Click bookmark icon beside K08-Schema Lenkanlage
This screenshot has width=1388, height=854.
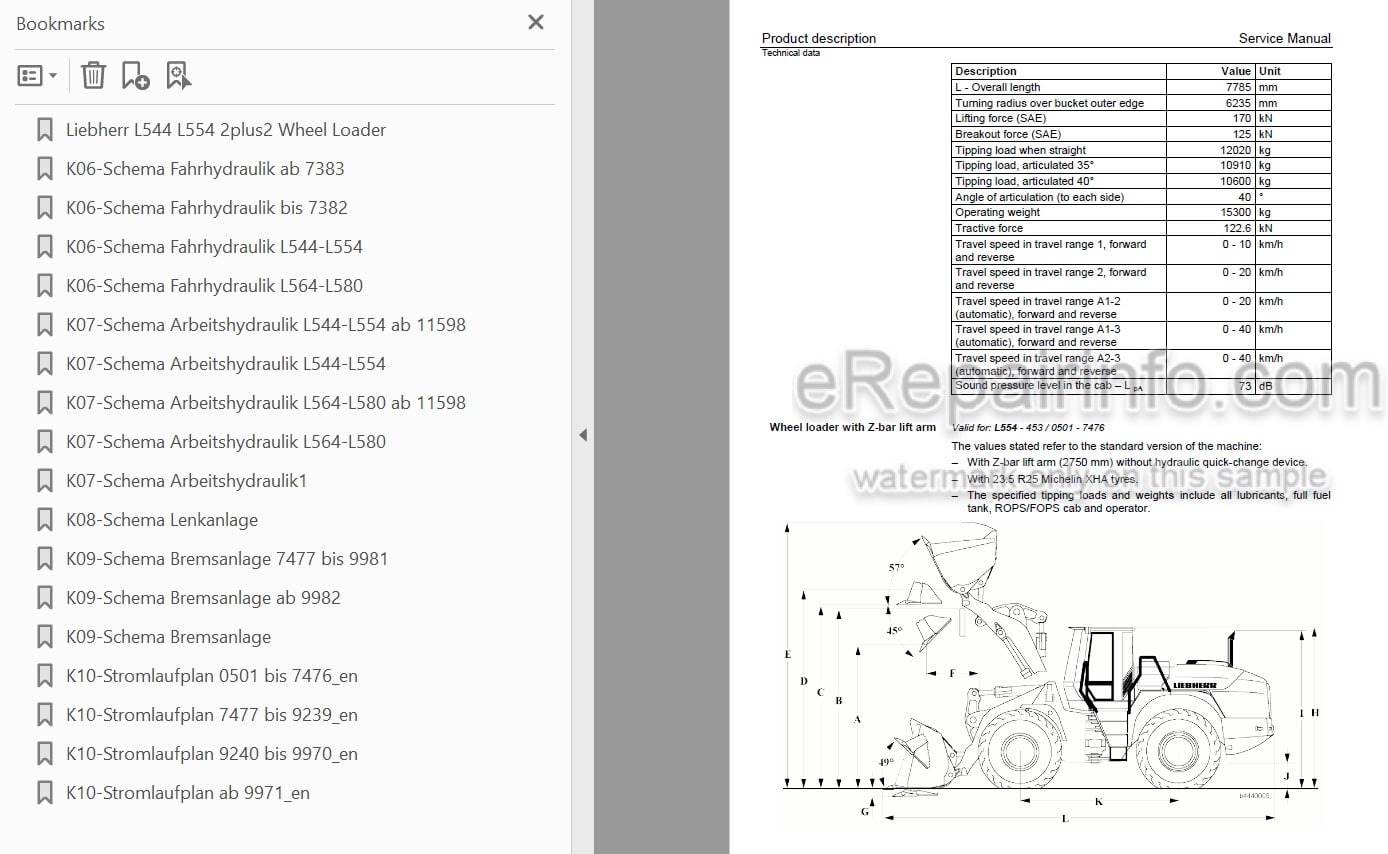point(44,520)
